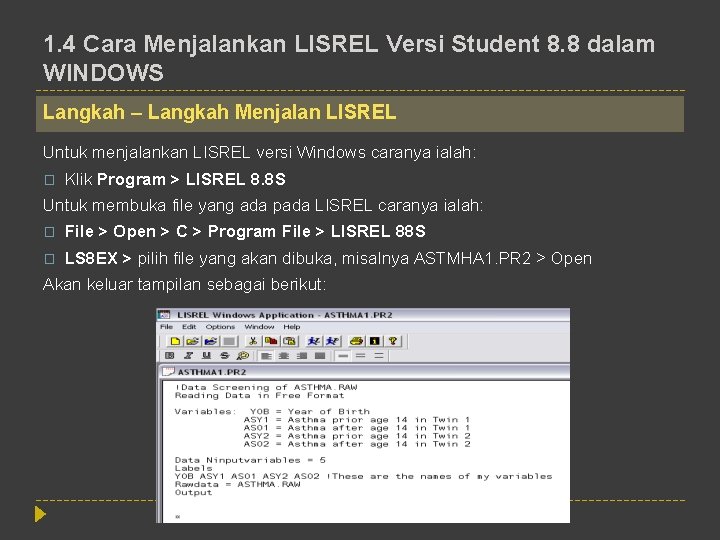The width and height of the screenshot is (720, 540).
Task: Click the Run LISREL running-man icon
Action: pyautogui.click(x=313, y=341)
